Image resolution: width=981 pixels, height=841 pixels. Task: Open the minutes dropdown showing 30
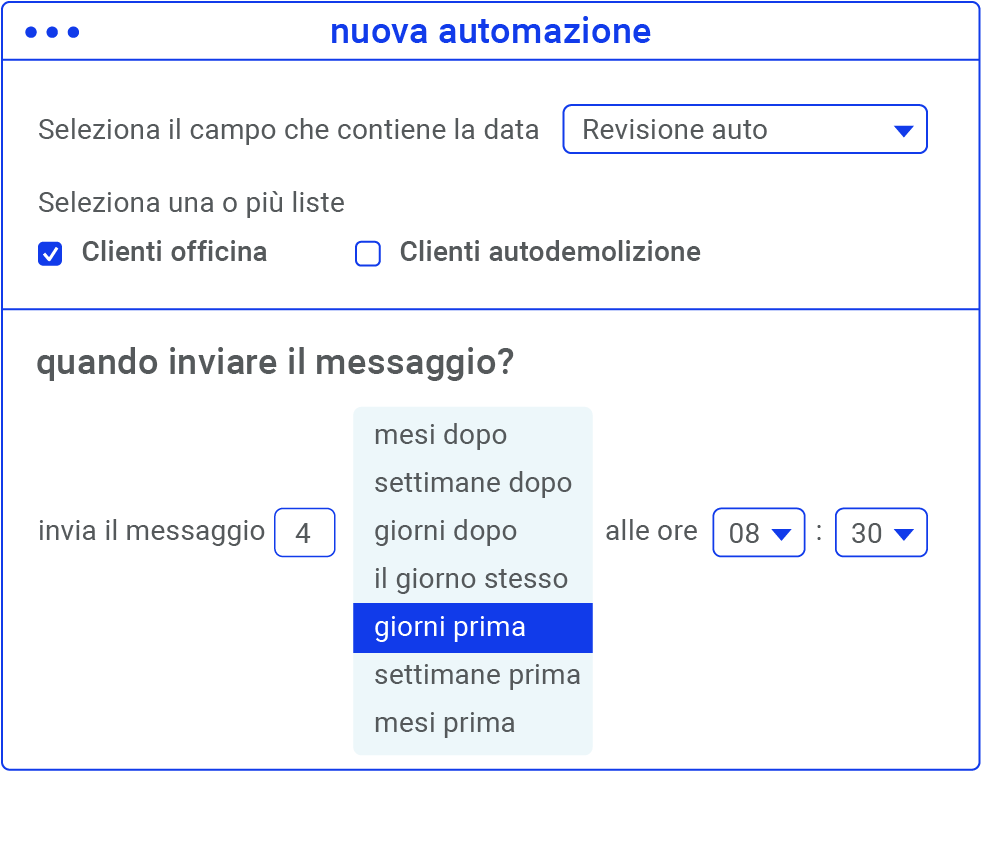pyautogui.click(x=881, y=532)
